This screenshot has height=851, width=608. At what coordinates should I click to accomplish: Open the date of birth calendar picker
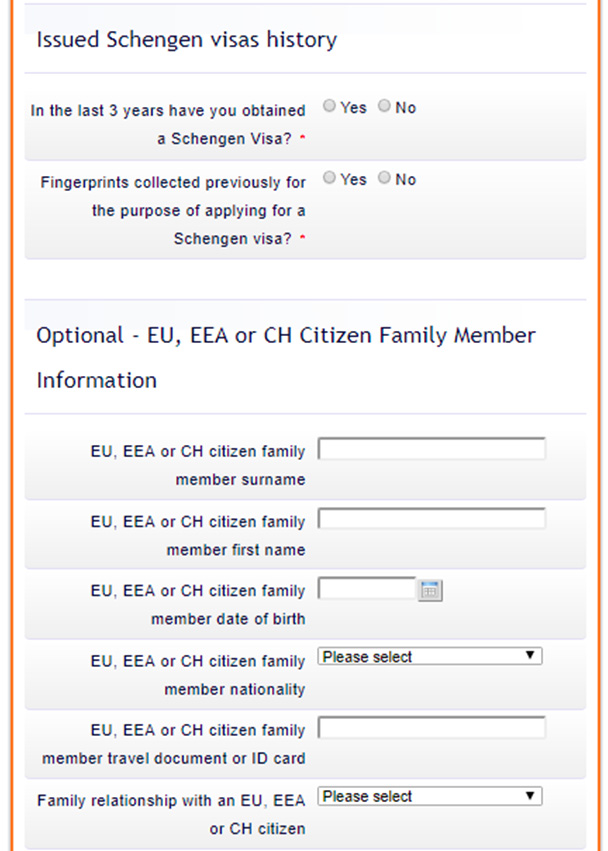point(430,590)
